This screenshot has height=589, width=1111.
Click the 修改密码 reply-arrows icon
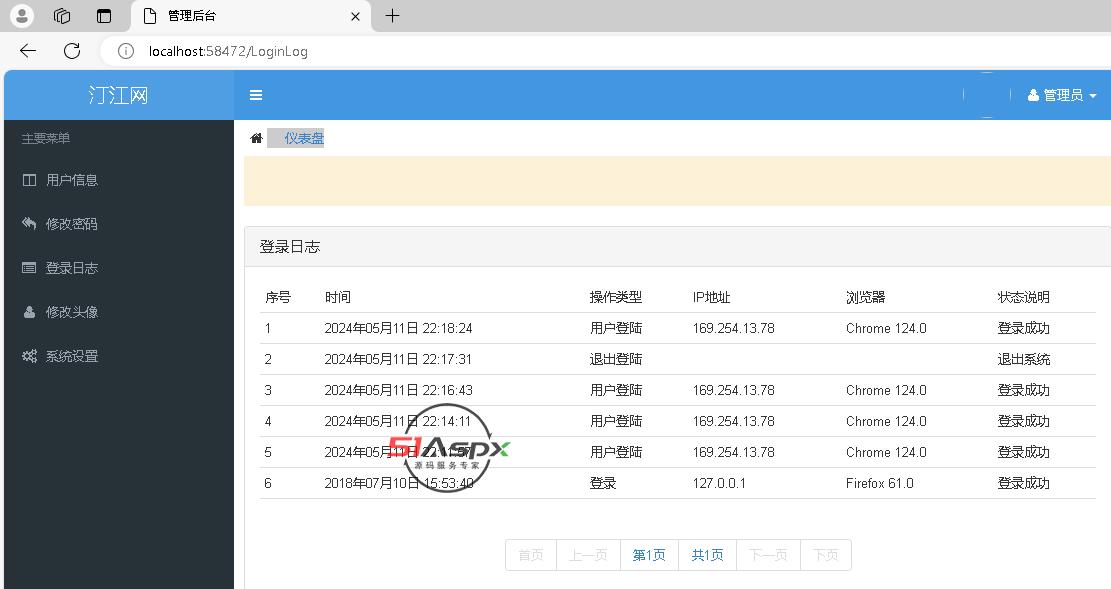point(29,224)
